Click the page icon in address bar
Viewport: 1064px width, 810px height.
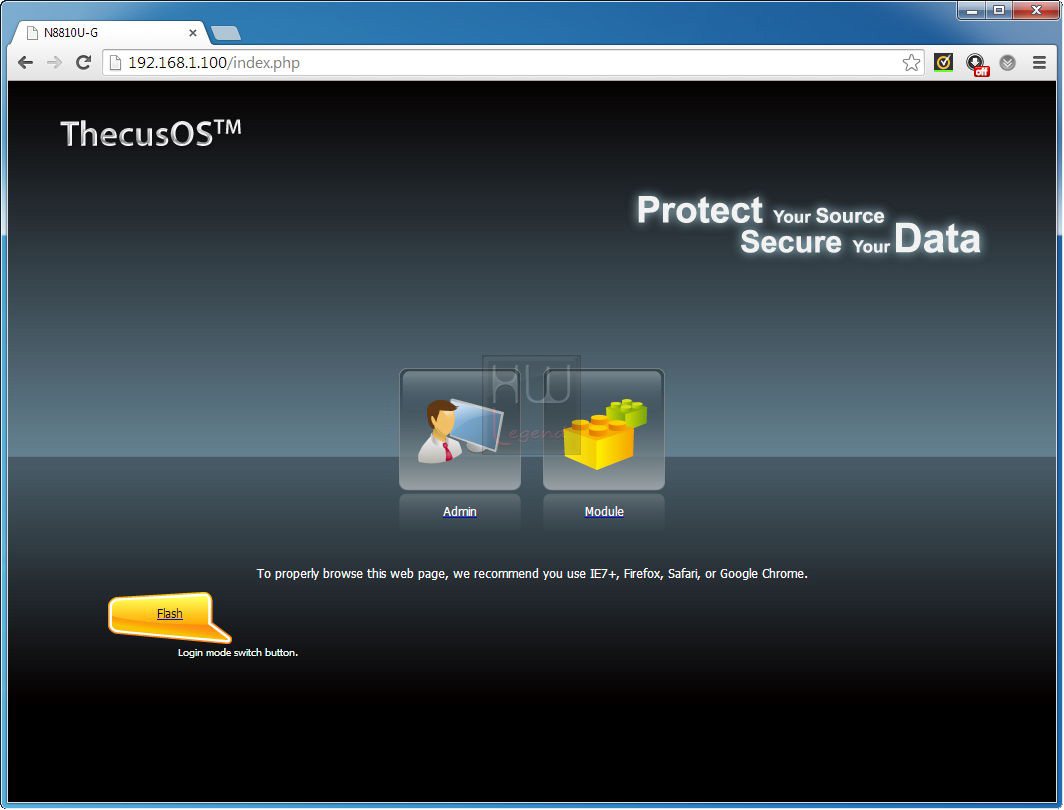pyautogui.click(x=115, y=63)
